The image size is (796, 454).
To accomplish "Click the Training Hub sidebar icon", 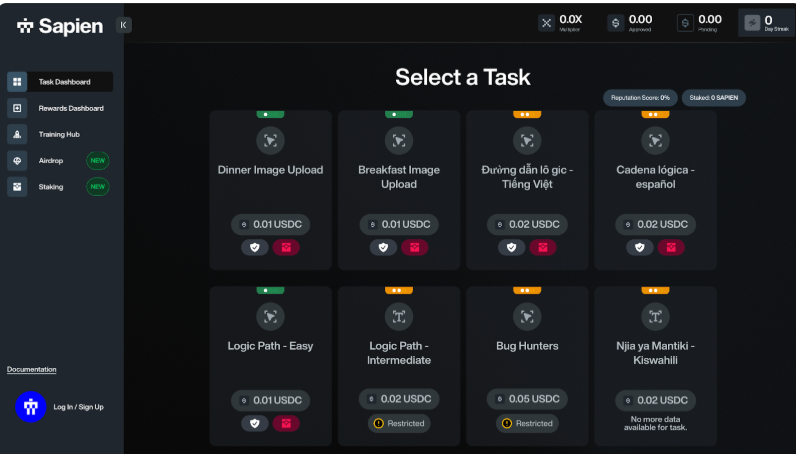I will click(x=17, y=134).
